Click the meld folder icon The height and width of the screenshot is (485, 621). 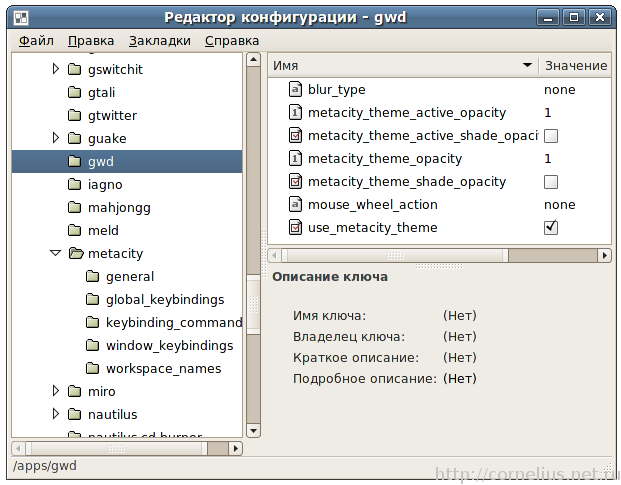tap(74, 230)
